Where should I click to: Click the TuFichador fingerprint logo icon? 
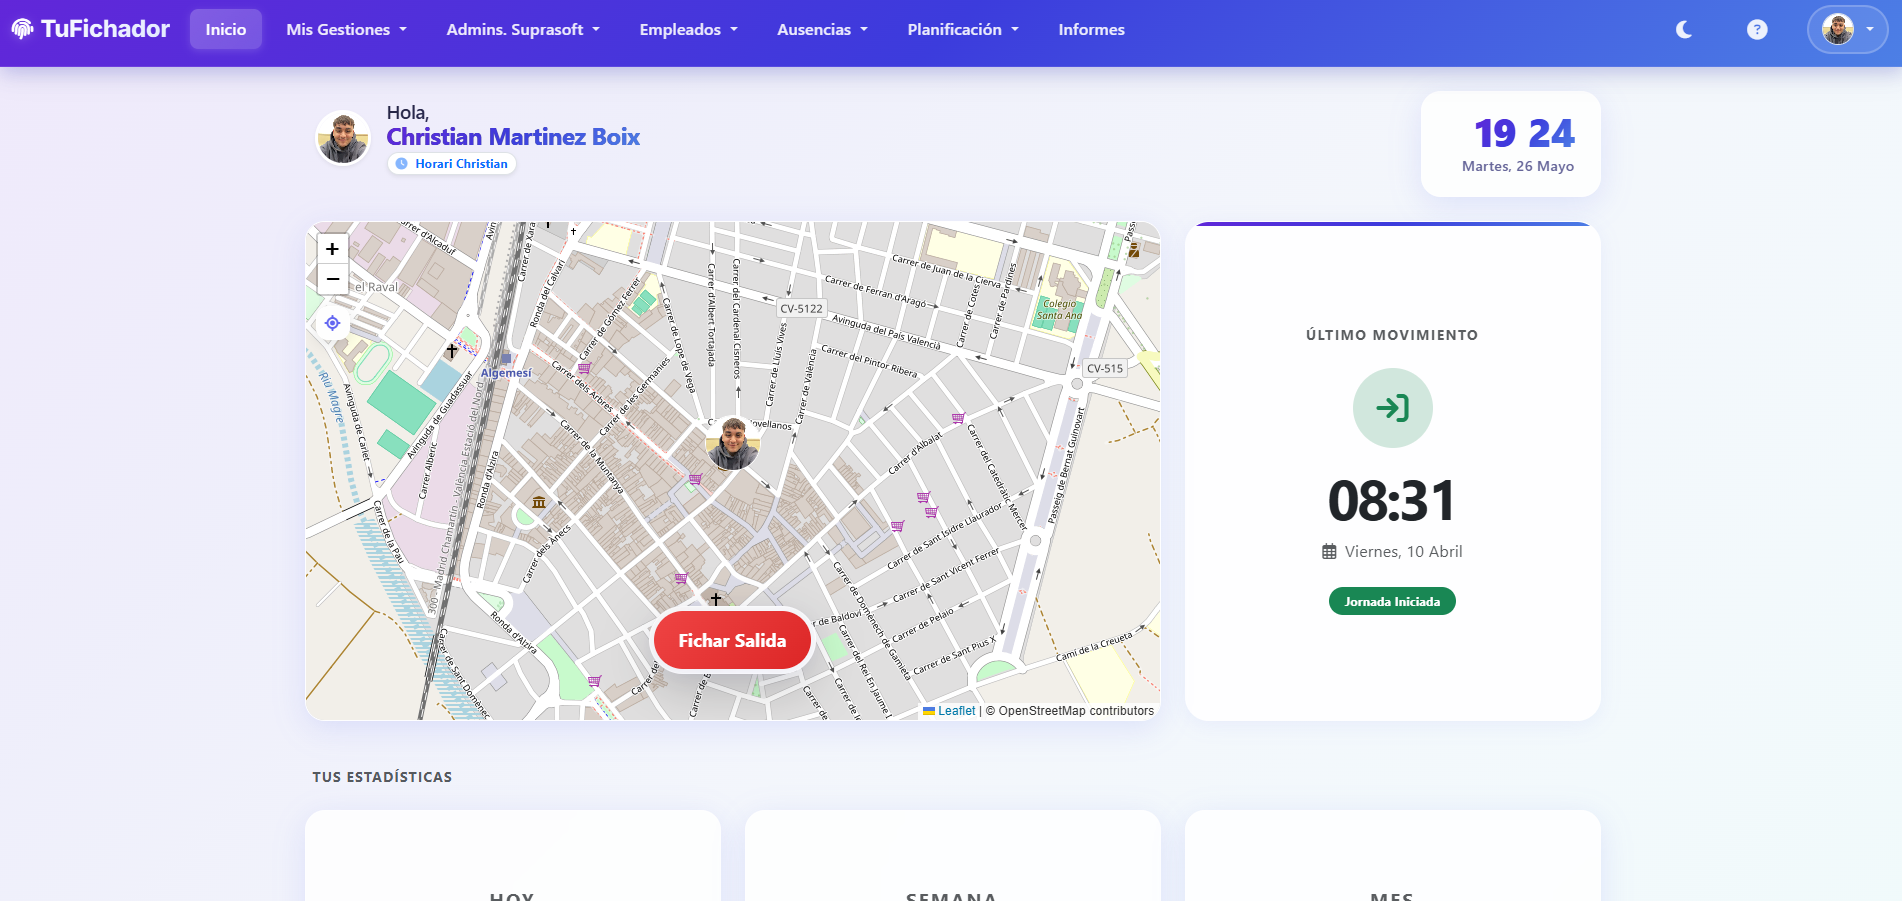coord(22,29)
